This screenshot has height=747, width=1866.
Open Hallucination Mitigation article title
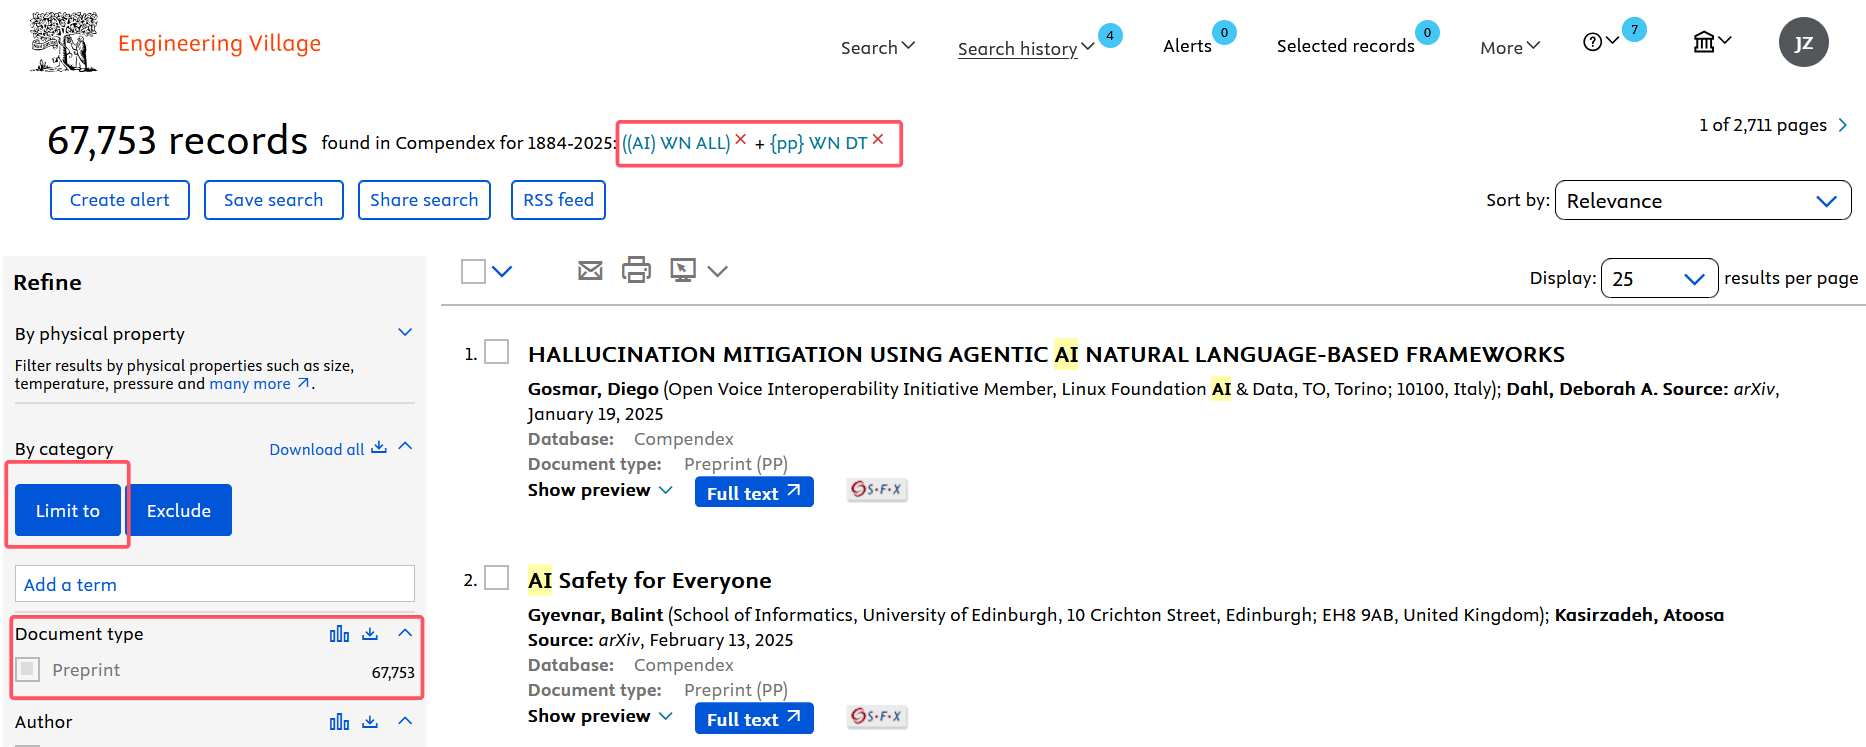pyautogui.click(x=1046, y=354)
